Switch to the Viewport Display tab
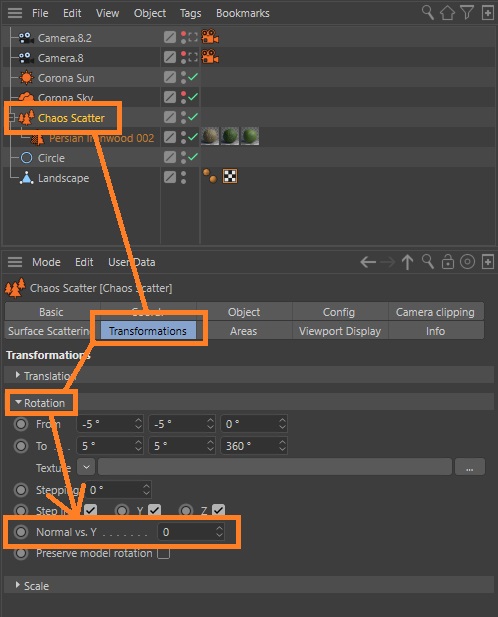The height and width of the screenshot is (617, 498). click(340, 331)
